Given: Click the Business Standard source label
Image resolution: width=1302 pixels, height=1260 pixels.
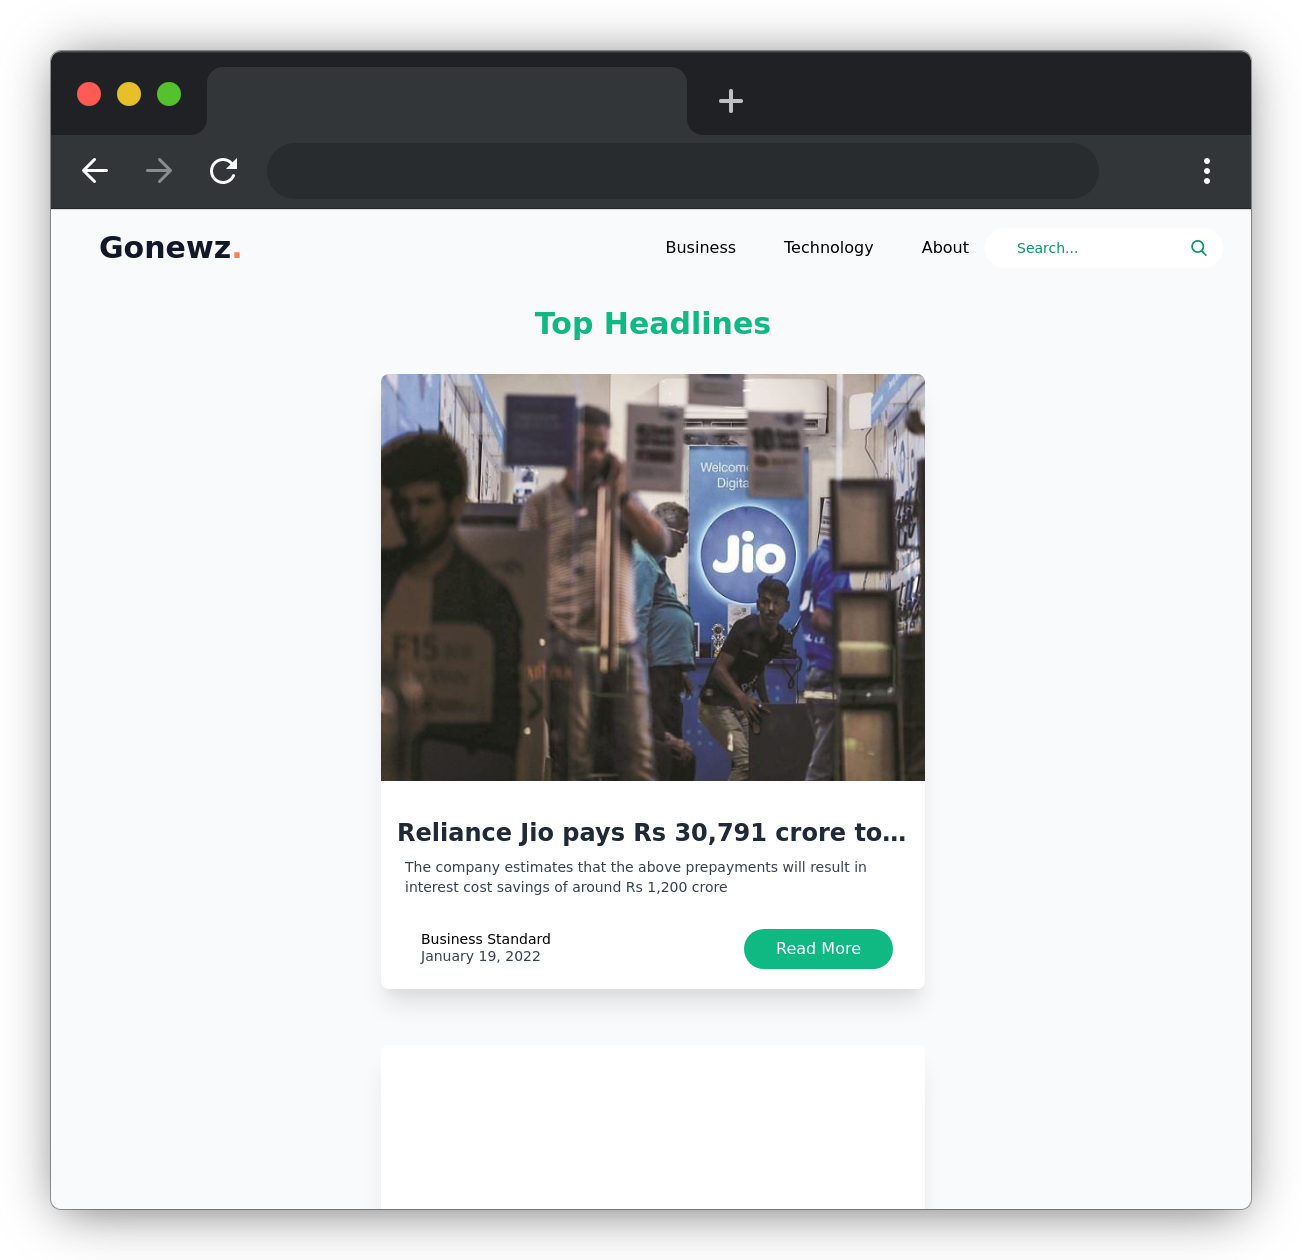Looking at the screenshot, I should (x=486, y=939).
